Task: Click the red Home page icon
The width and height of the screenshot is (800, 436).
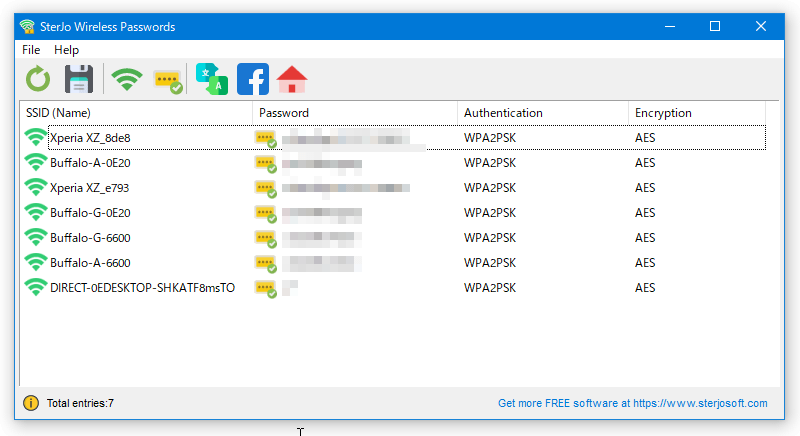Action: click(x=292, y=79)
